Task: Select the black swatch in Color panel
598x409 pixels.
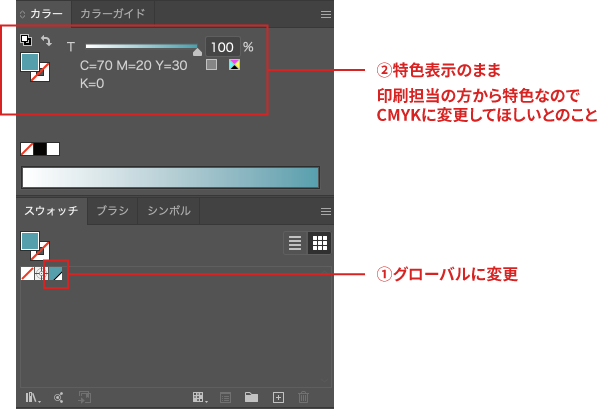Action: (x=40, y=149)
